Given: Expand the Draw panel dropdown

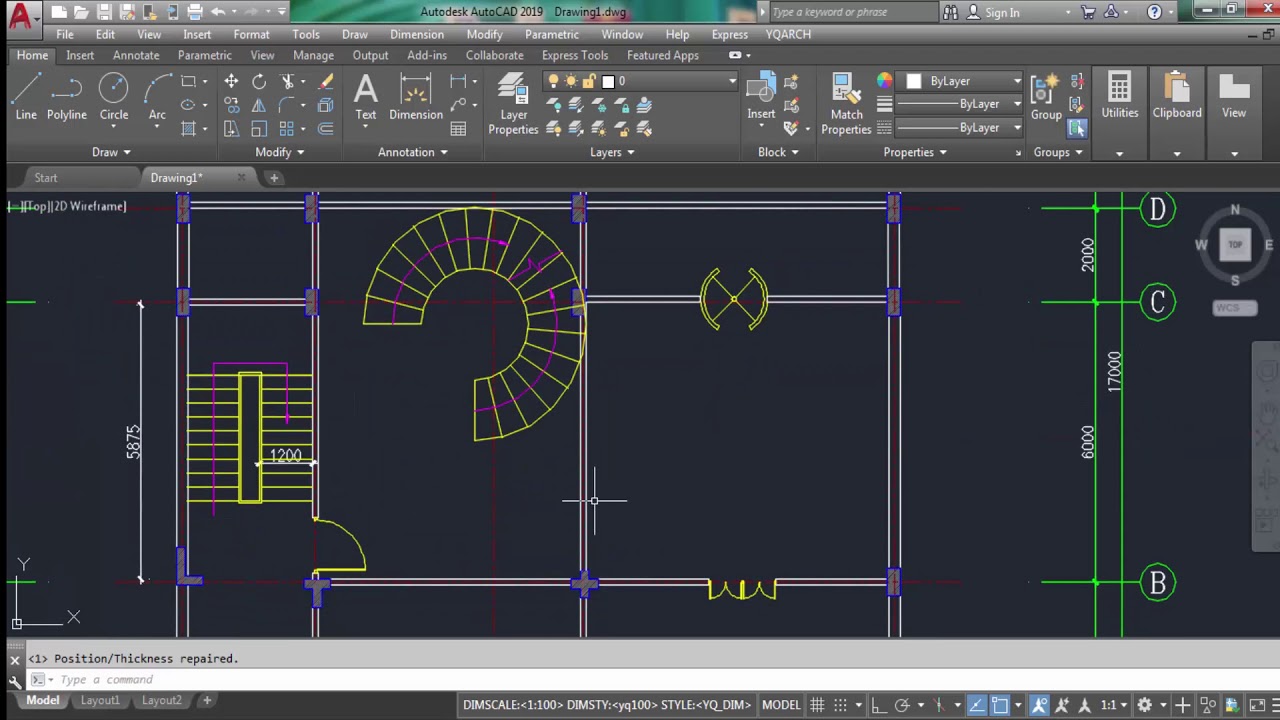Looking at the screenshot, I should tap(111, 152).
